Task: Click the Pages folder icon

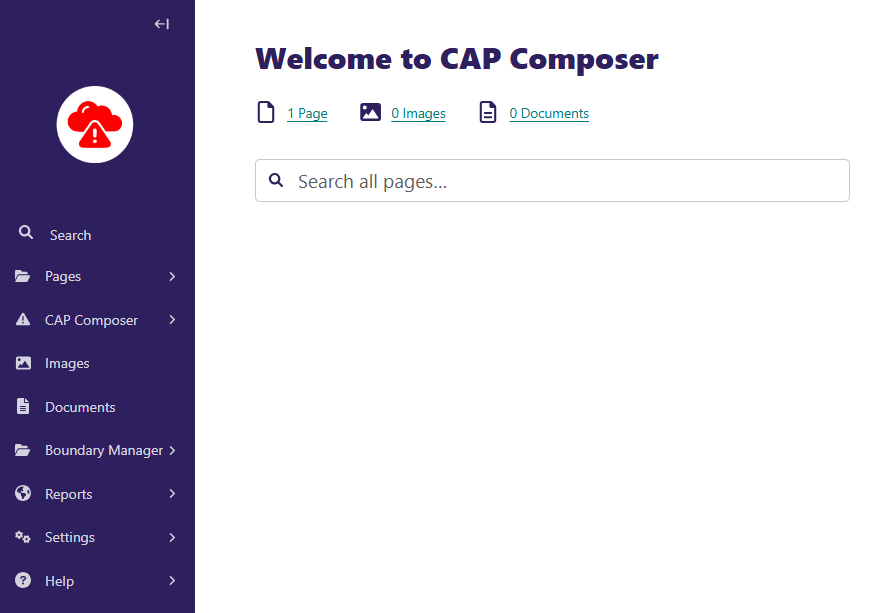Action: (22, 276)
